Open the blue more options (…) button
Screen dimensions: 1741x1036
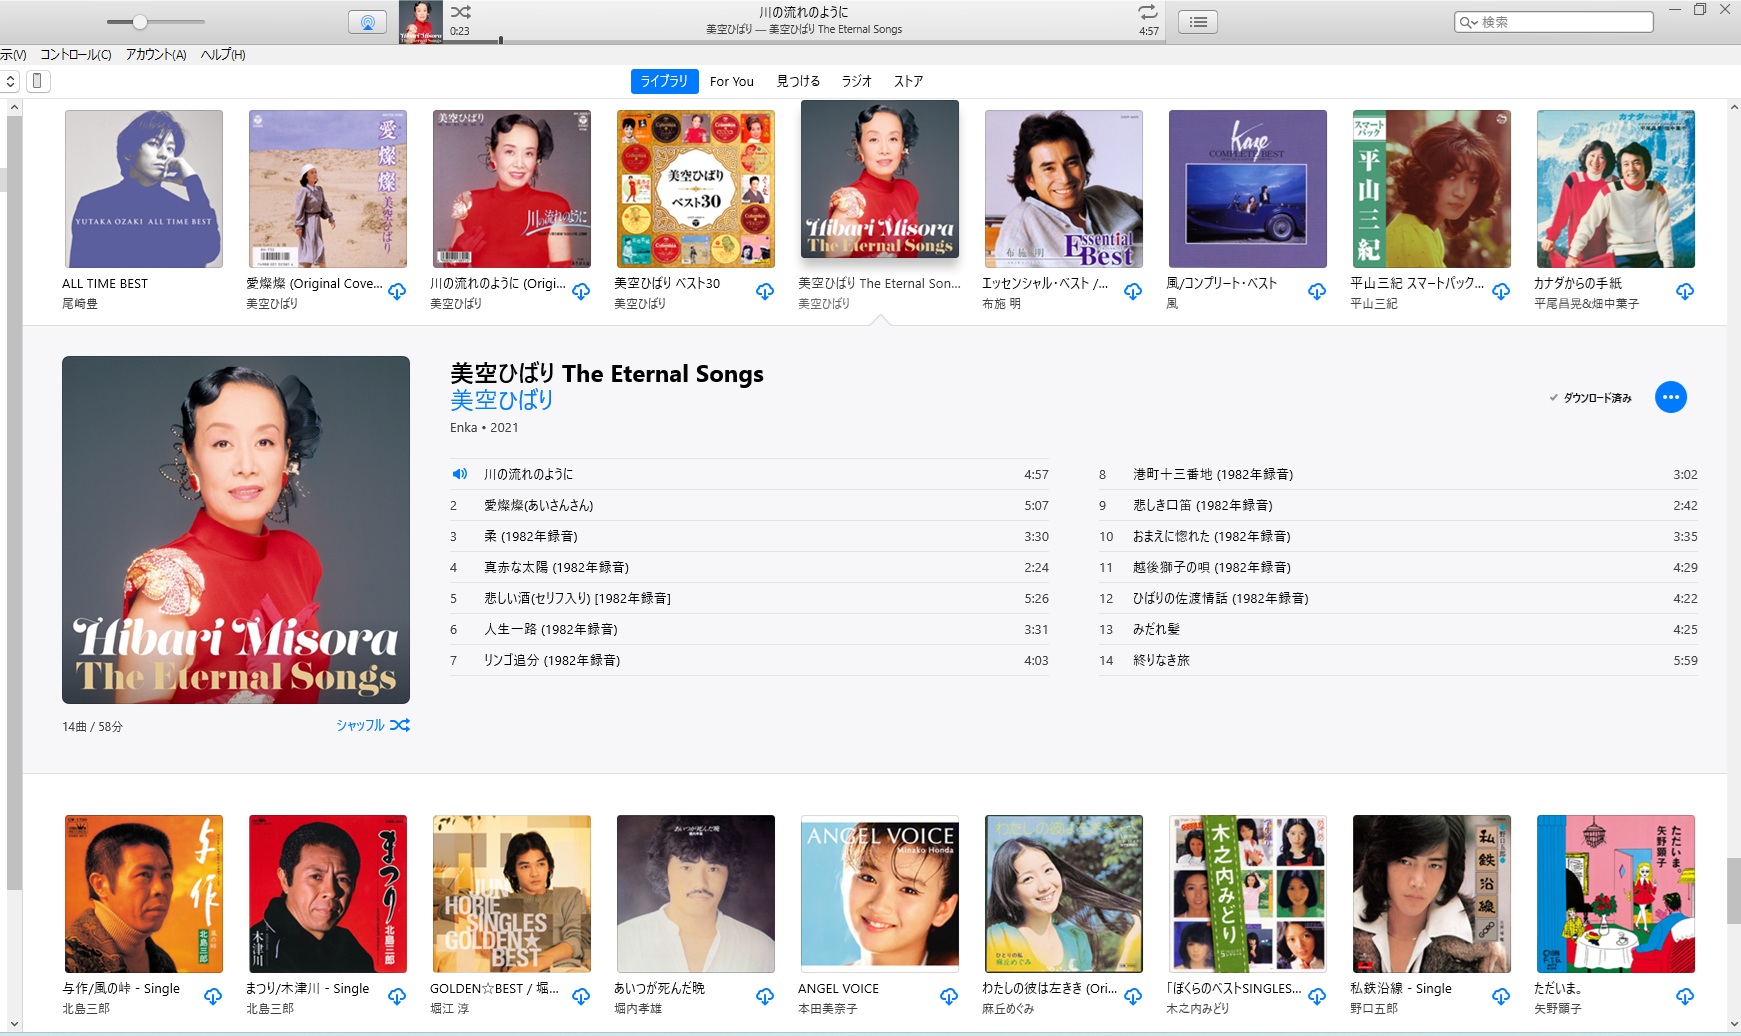pos(1671,397)
